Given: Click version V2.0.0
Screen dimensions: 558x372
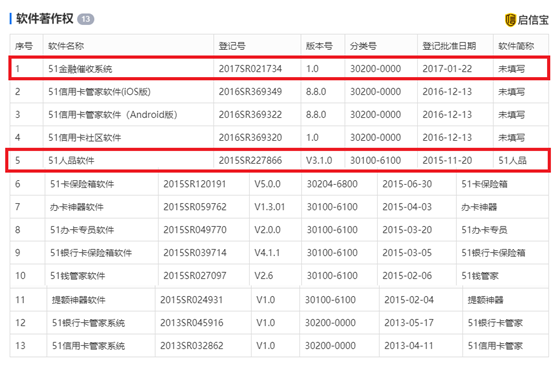Looking at the screenshot, I should pos(267,230).
